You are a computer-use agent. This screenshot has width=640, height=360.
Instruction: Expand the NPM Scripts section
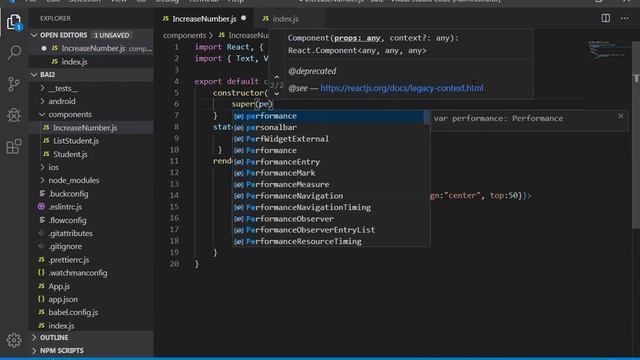(34, 351)
